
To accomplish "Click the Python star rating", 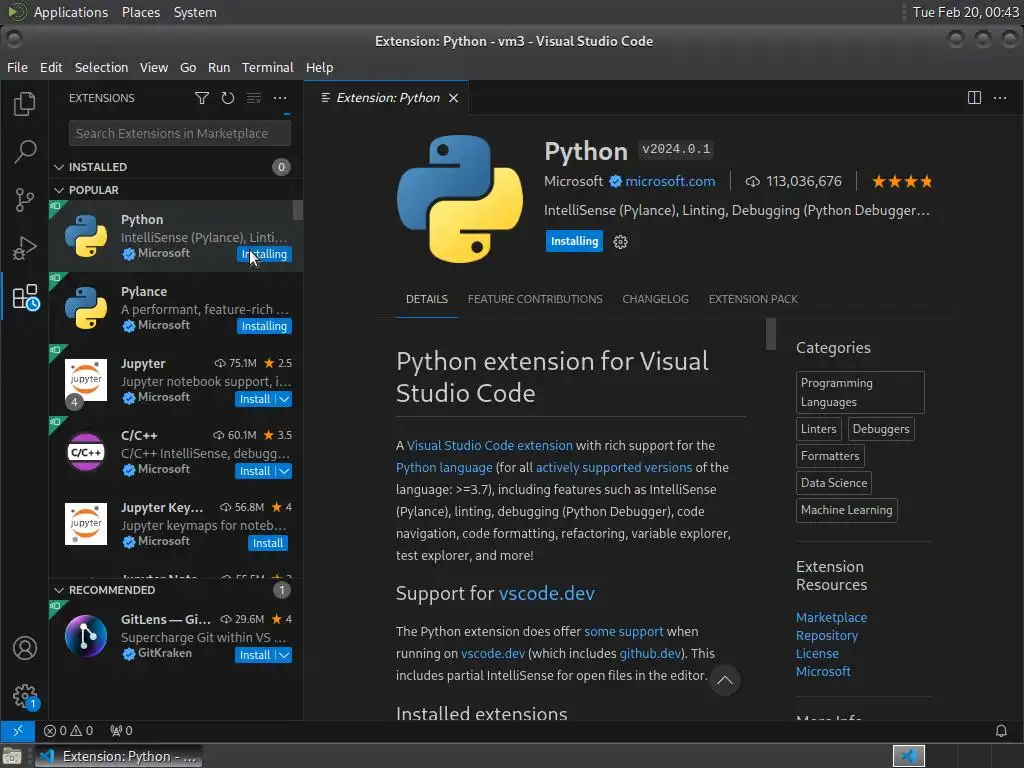I will tap(902, 182).
